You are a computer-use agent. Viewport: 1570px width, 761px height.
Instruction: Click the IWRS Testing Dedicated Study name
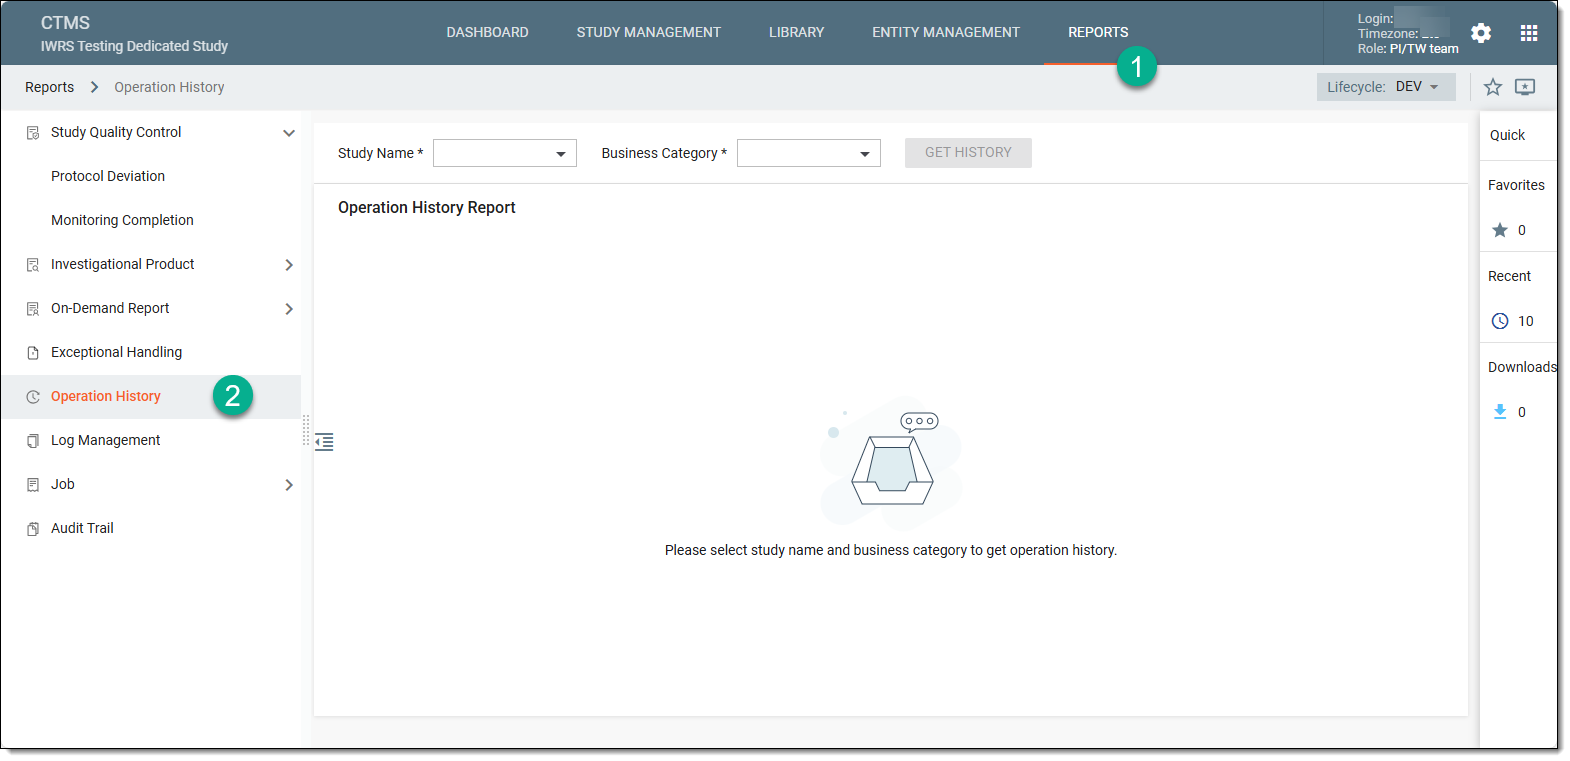[x=134, y=47]
